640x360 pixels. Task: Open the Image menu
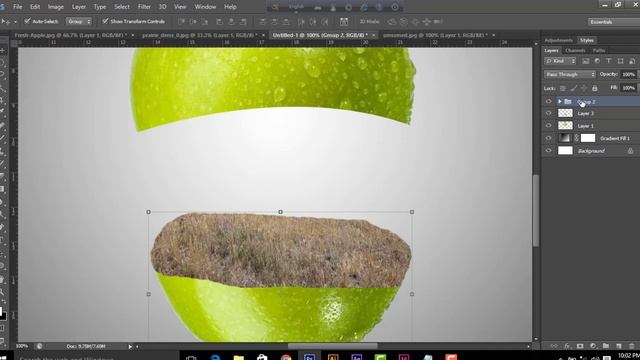click(56, 7)
